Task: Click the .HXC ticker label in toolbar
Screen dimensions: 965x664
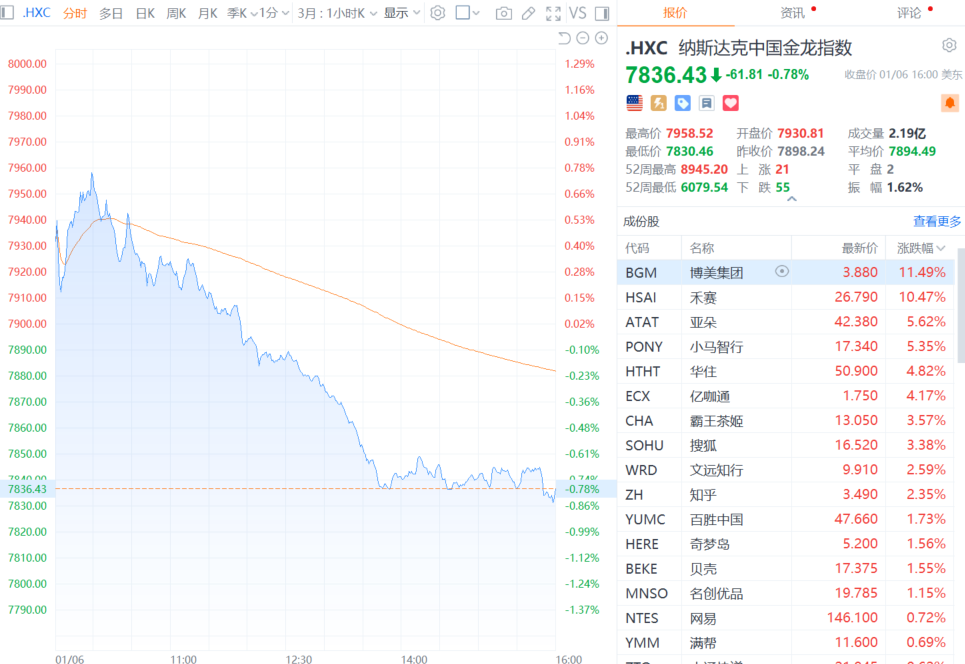Action: click(x=36, y=12)
